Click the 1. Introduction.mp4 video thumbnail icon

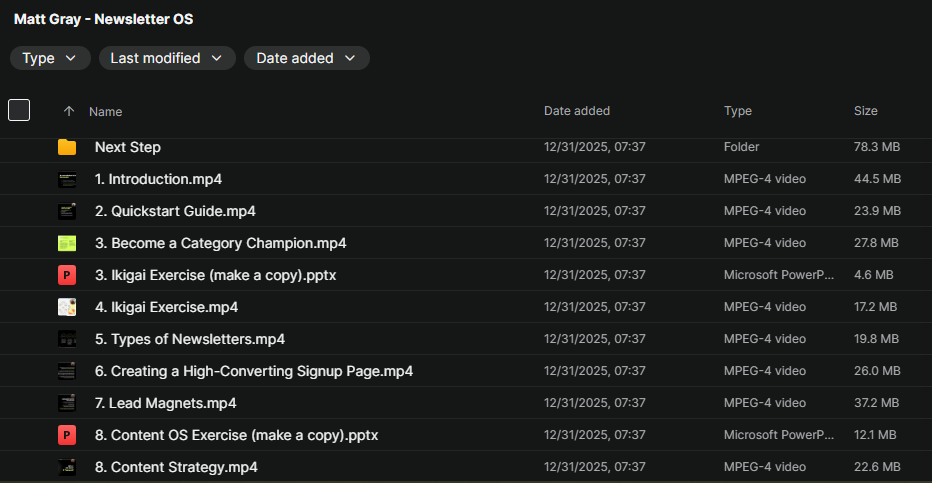click(x=67, y=179)
